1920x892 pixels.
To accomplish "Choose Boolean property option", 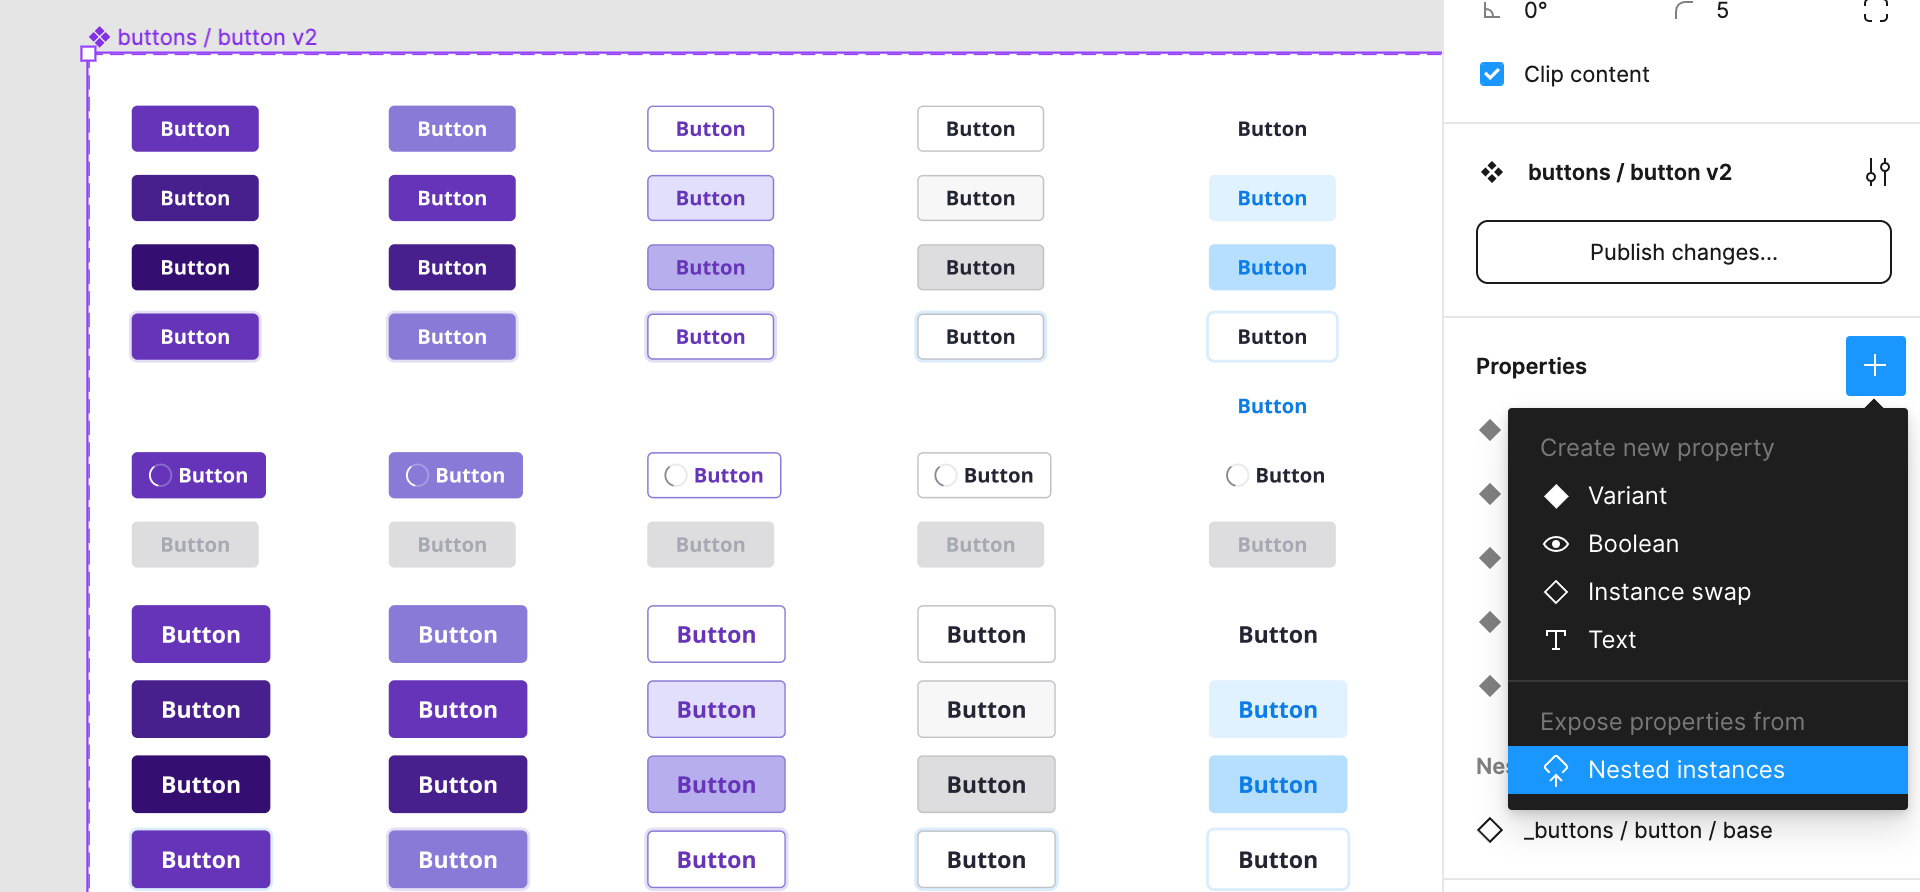I will (x=1708, y=544).
